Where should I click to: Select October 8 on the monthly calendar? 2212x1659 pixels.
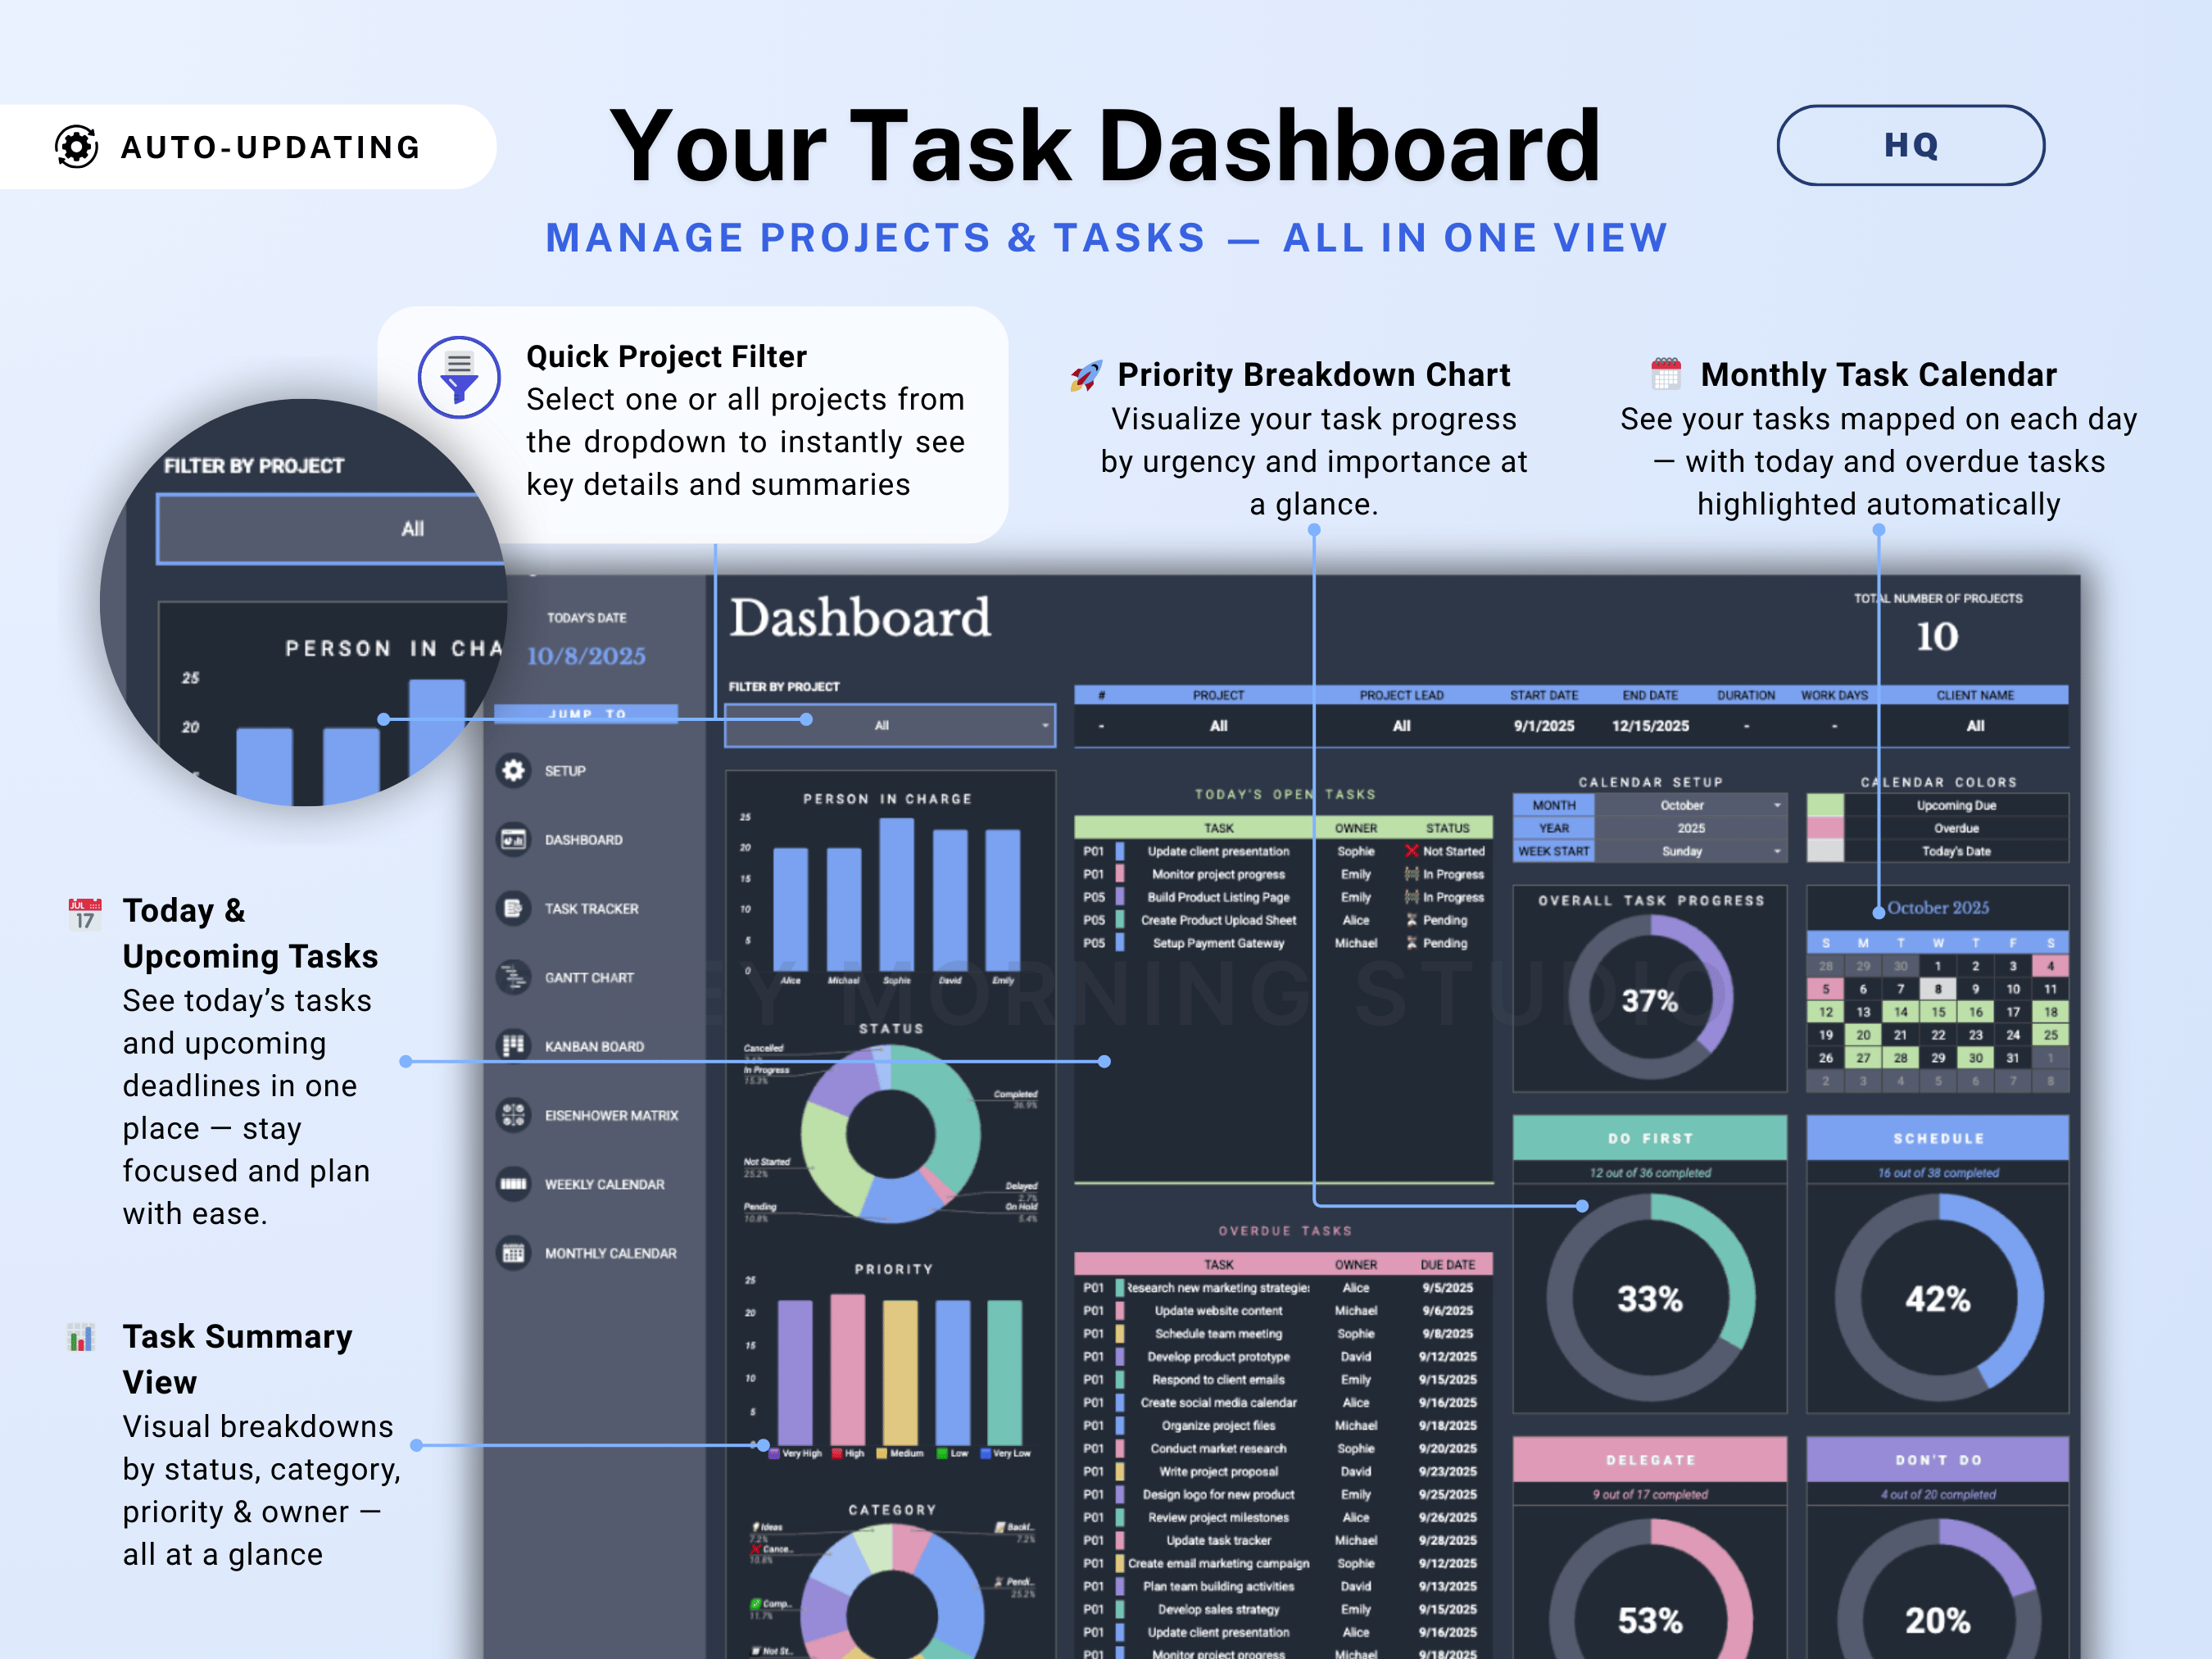(x=1938, y=988)
